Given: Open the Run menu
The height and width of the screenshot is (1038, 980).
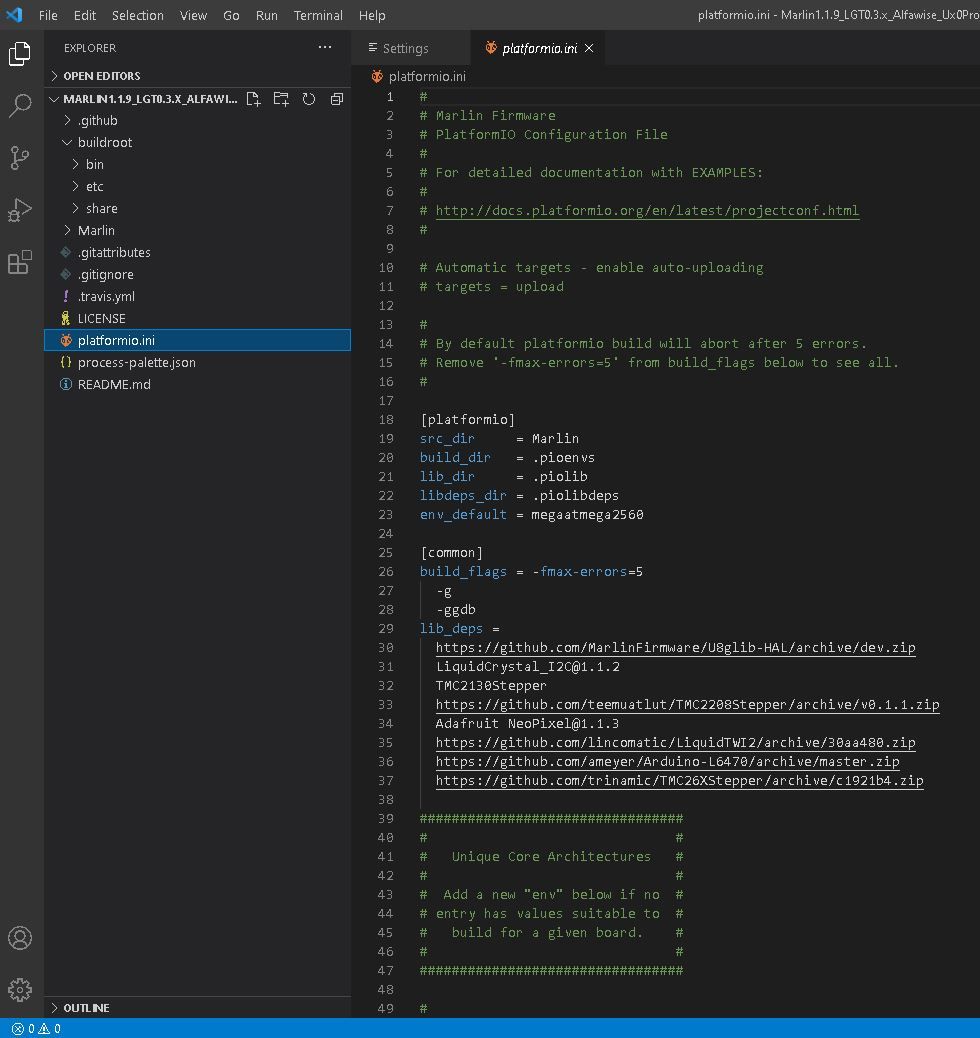Looking at the screenshot, I should 267,15.
